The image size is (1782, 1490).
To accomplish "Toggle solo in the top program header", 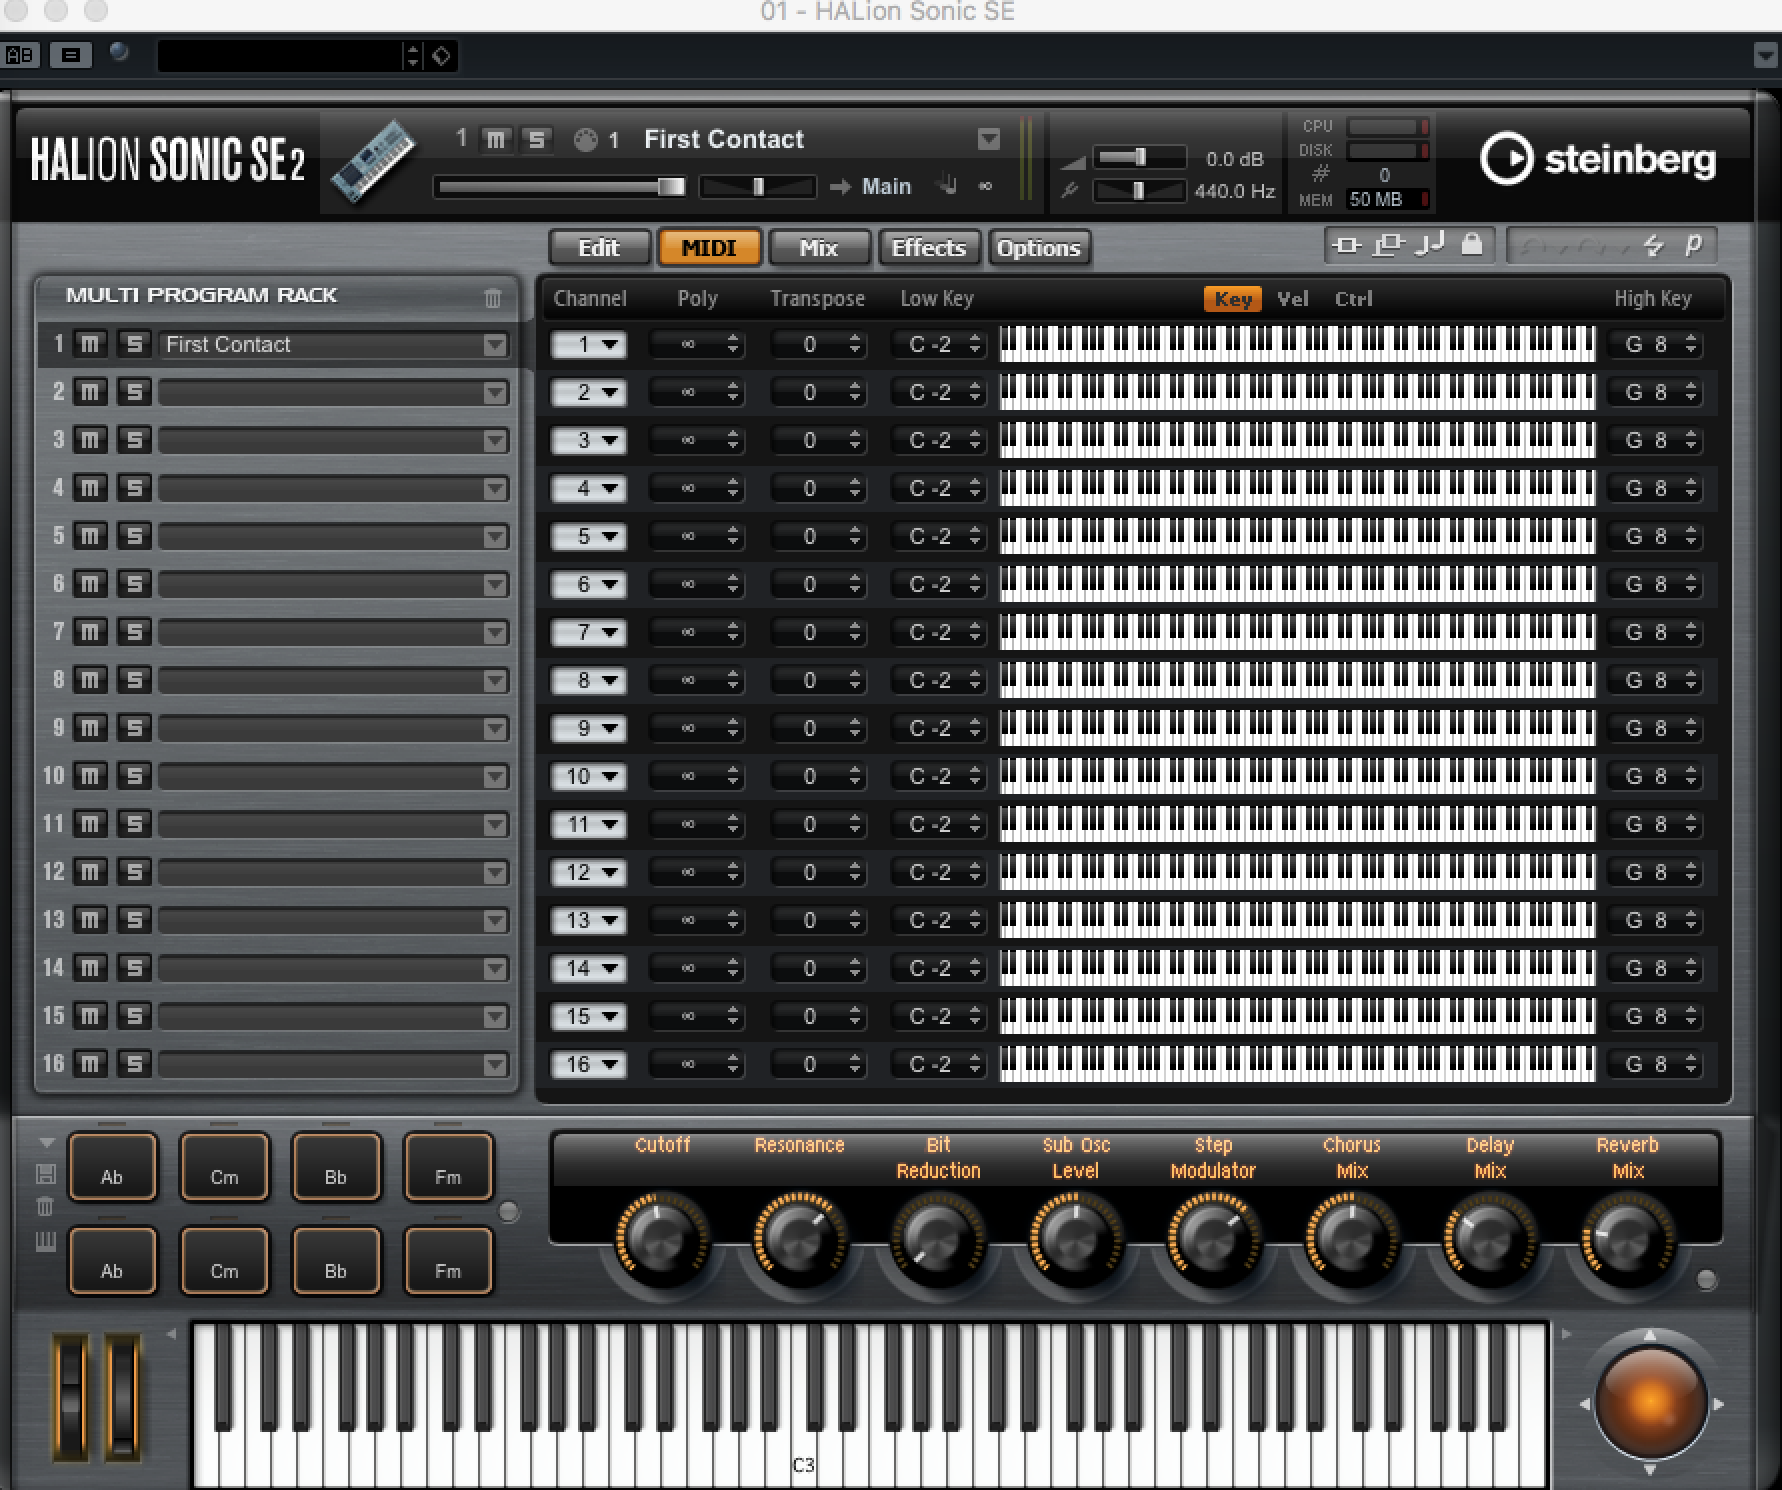I will (x=537, y=139).
